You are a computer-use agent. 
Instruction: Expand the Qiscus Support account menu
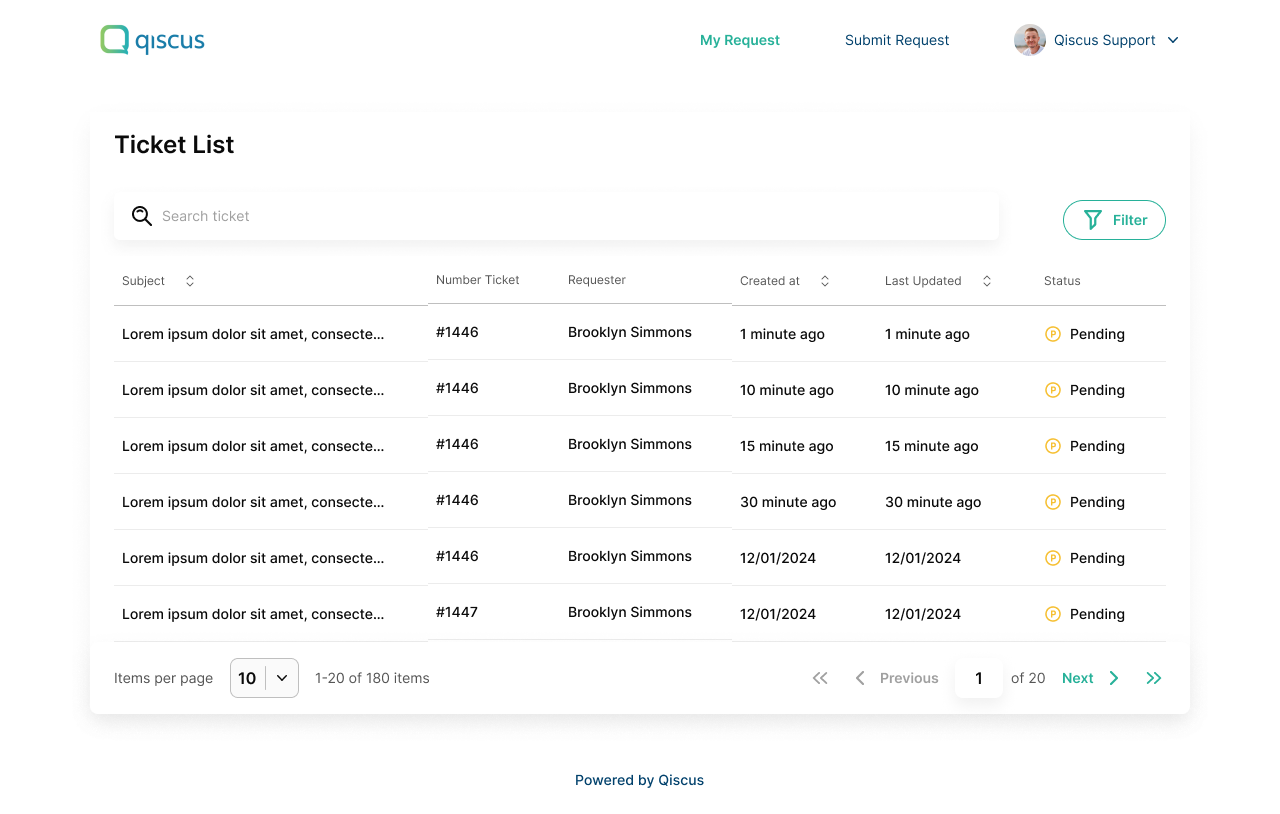(1173, 40)
